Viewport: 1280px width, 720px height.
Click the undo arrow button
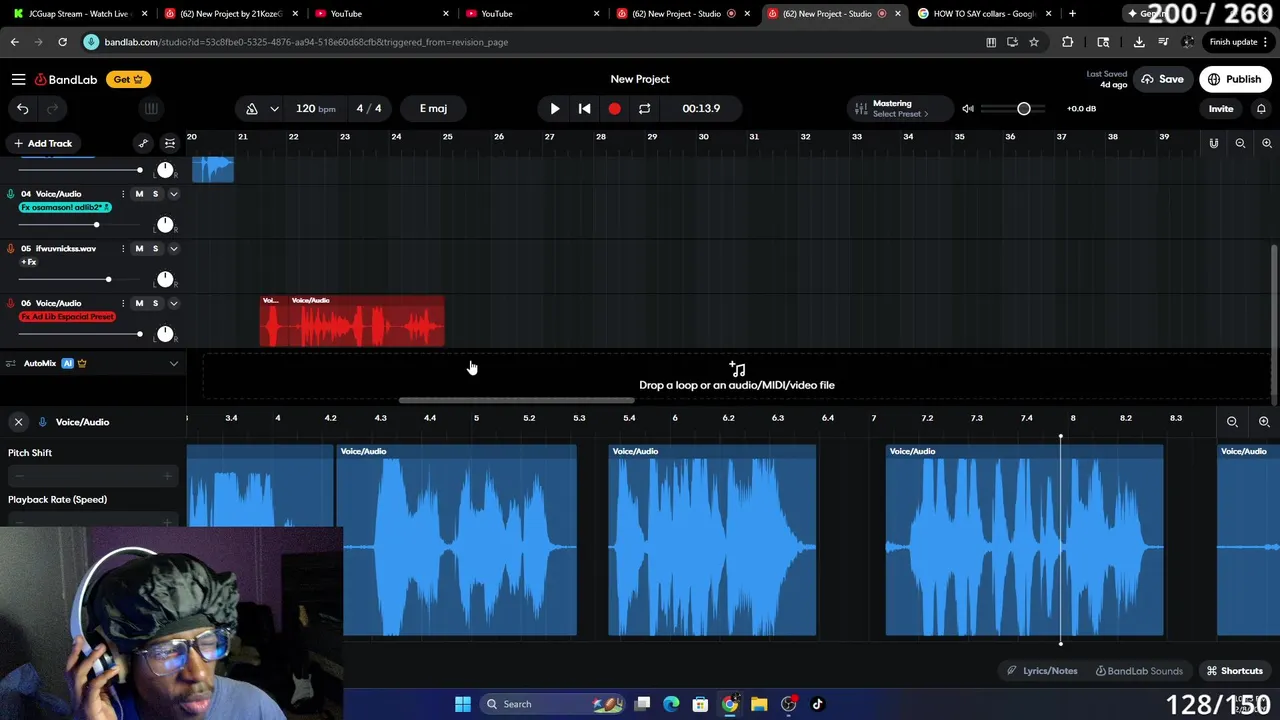tap(23, 108)
